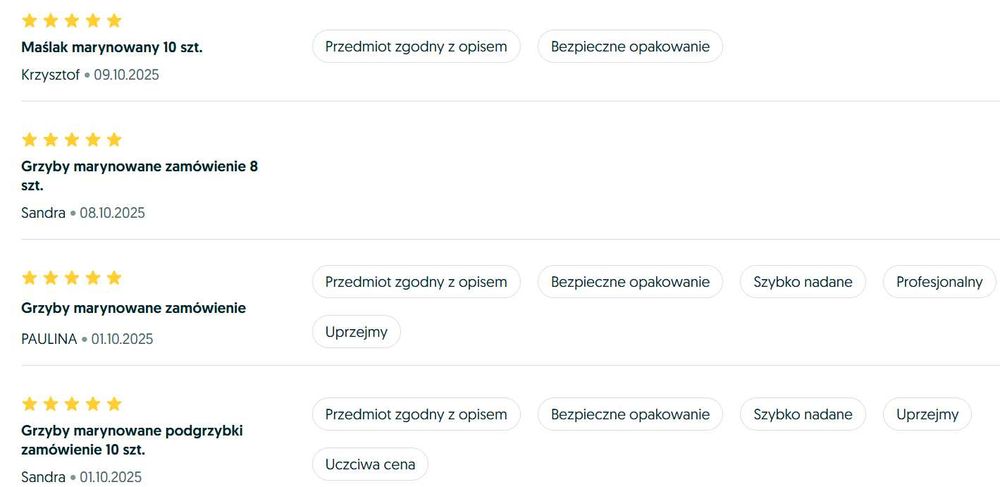Click the stars above Sandra's 08.10.2025 review

tap(71, 139)
